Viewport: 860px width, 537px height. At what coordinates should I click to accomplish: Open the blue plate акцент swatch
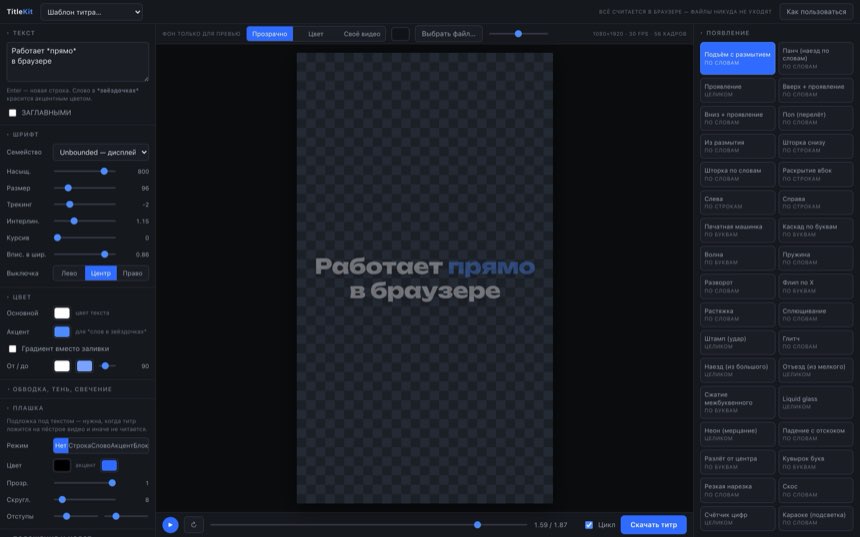point(109,466)
